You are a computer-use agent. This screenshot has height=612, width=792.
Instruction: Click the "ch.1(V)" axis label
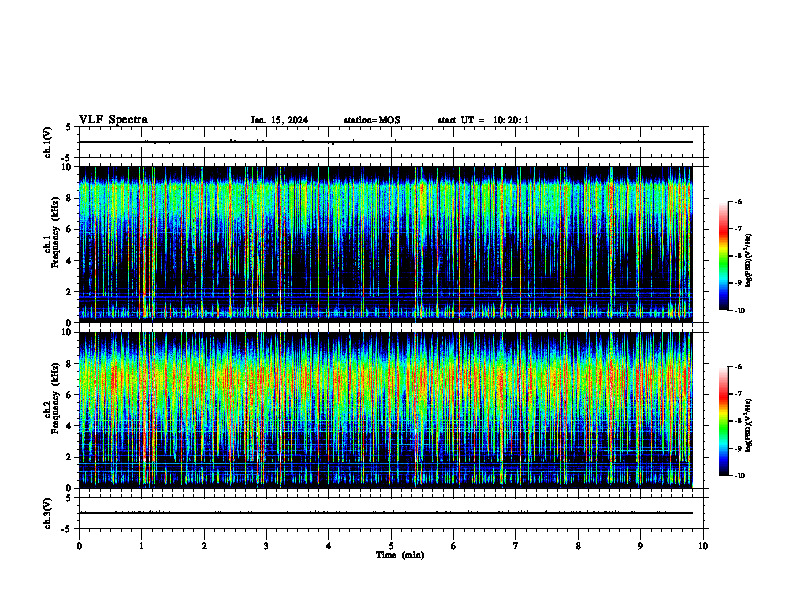tap(48, 142)
